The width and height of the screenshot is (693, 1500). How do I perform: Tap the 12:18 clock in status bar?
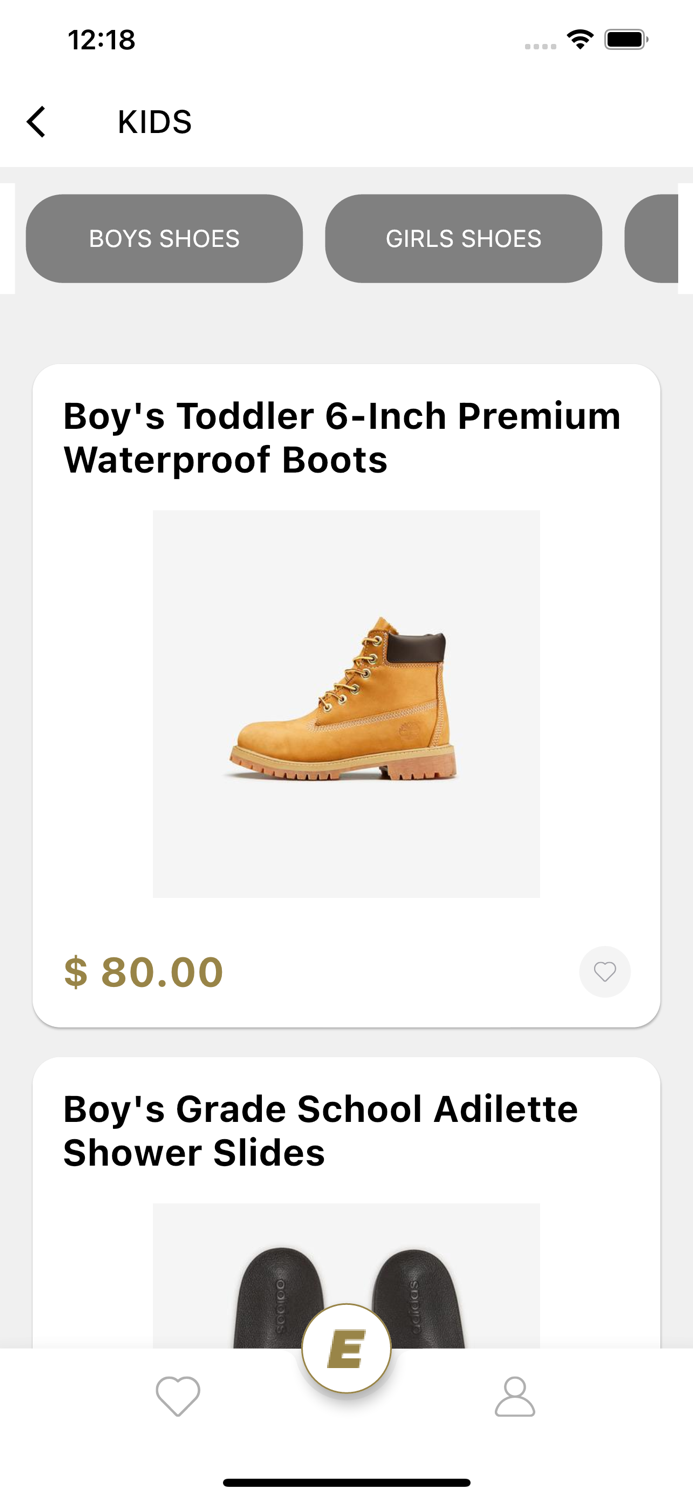(101, 40)
